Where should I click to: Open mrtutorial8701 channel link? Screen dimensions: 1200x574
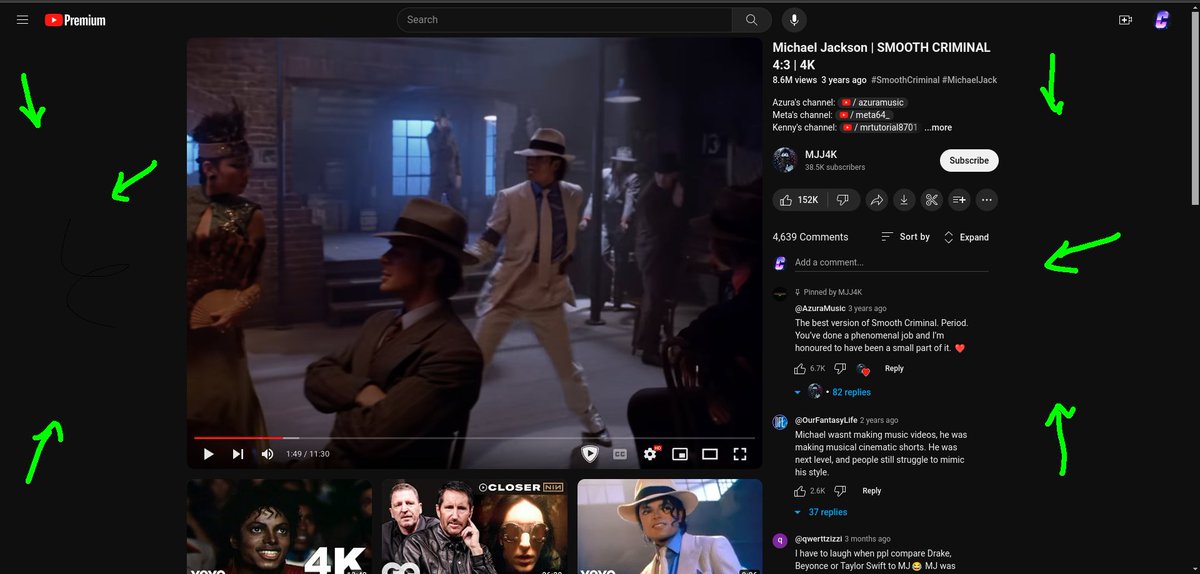point(879,128)
